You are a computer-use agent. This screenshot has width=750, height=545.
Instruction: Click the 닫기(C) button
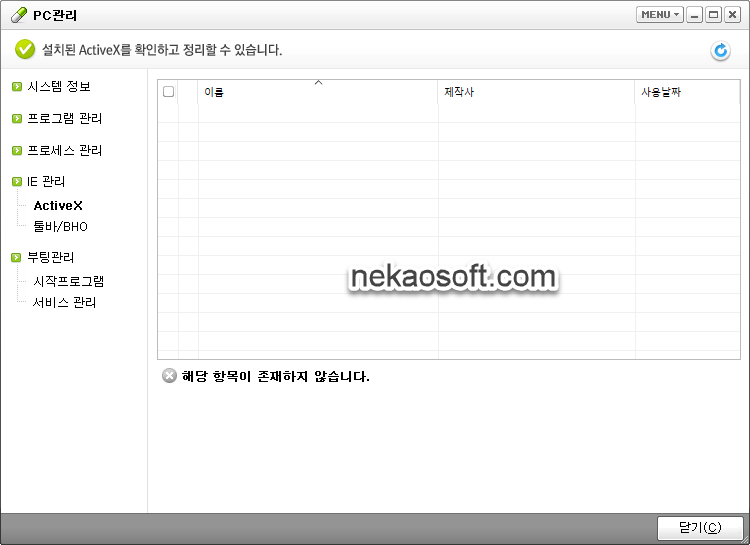(700, 528)
